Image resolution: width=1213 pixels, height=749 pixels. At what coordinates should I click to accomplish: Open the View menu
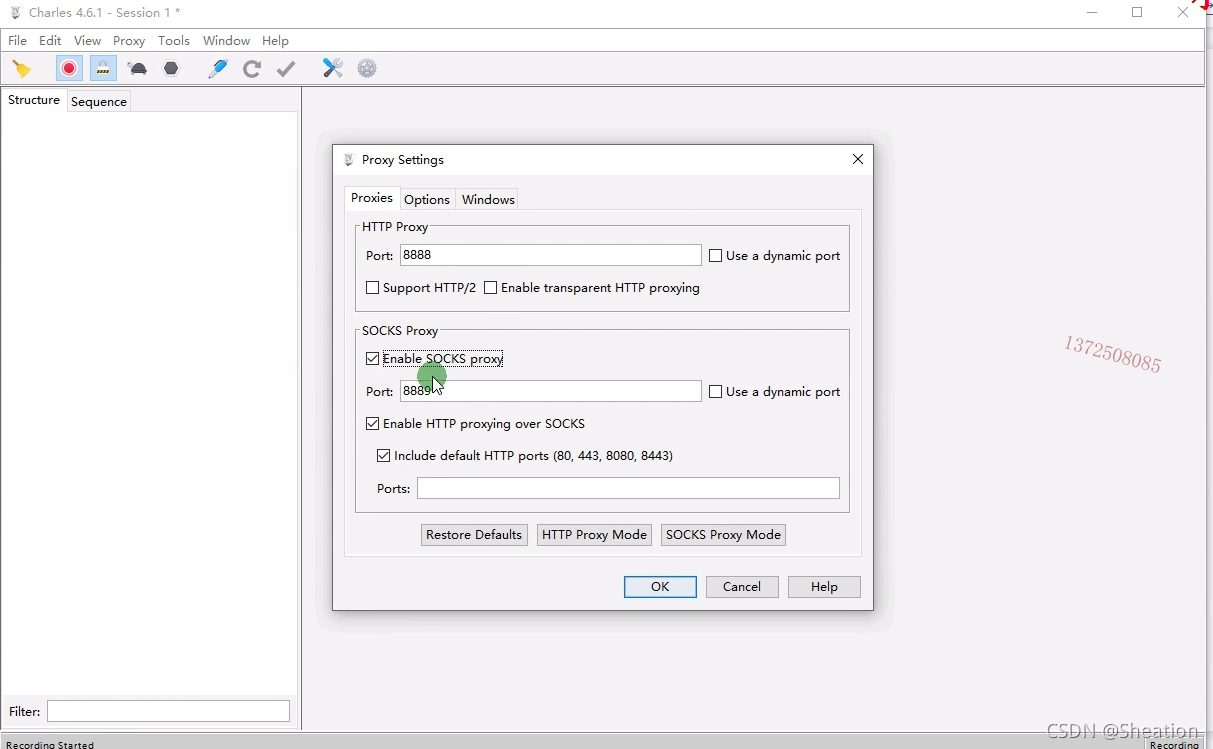pyautogui.click(x=87, y=41)
